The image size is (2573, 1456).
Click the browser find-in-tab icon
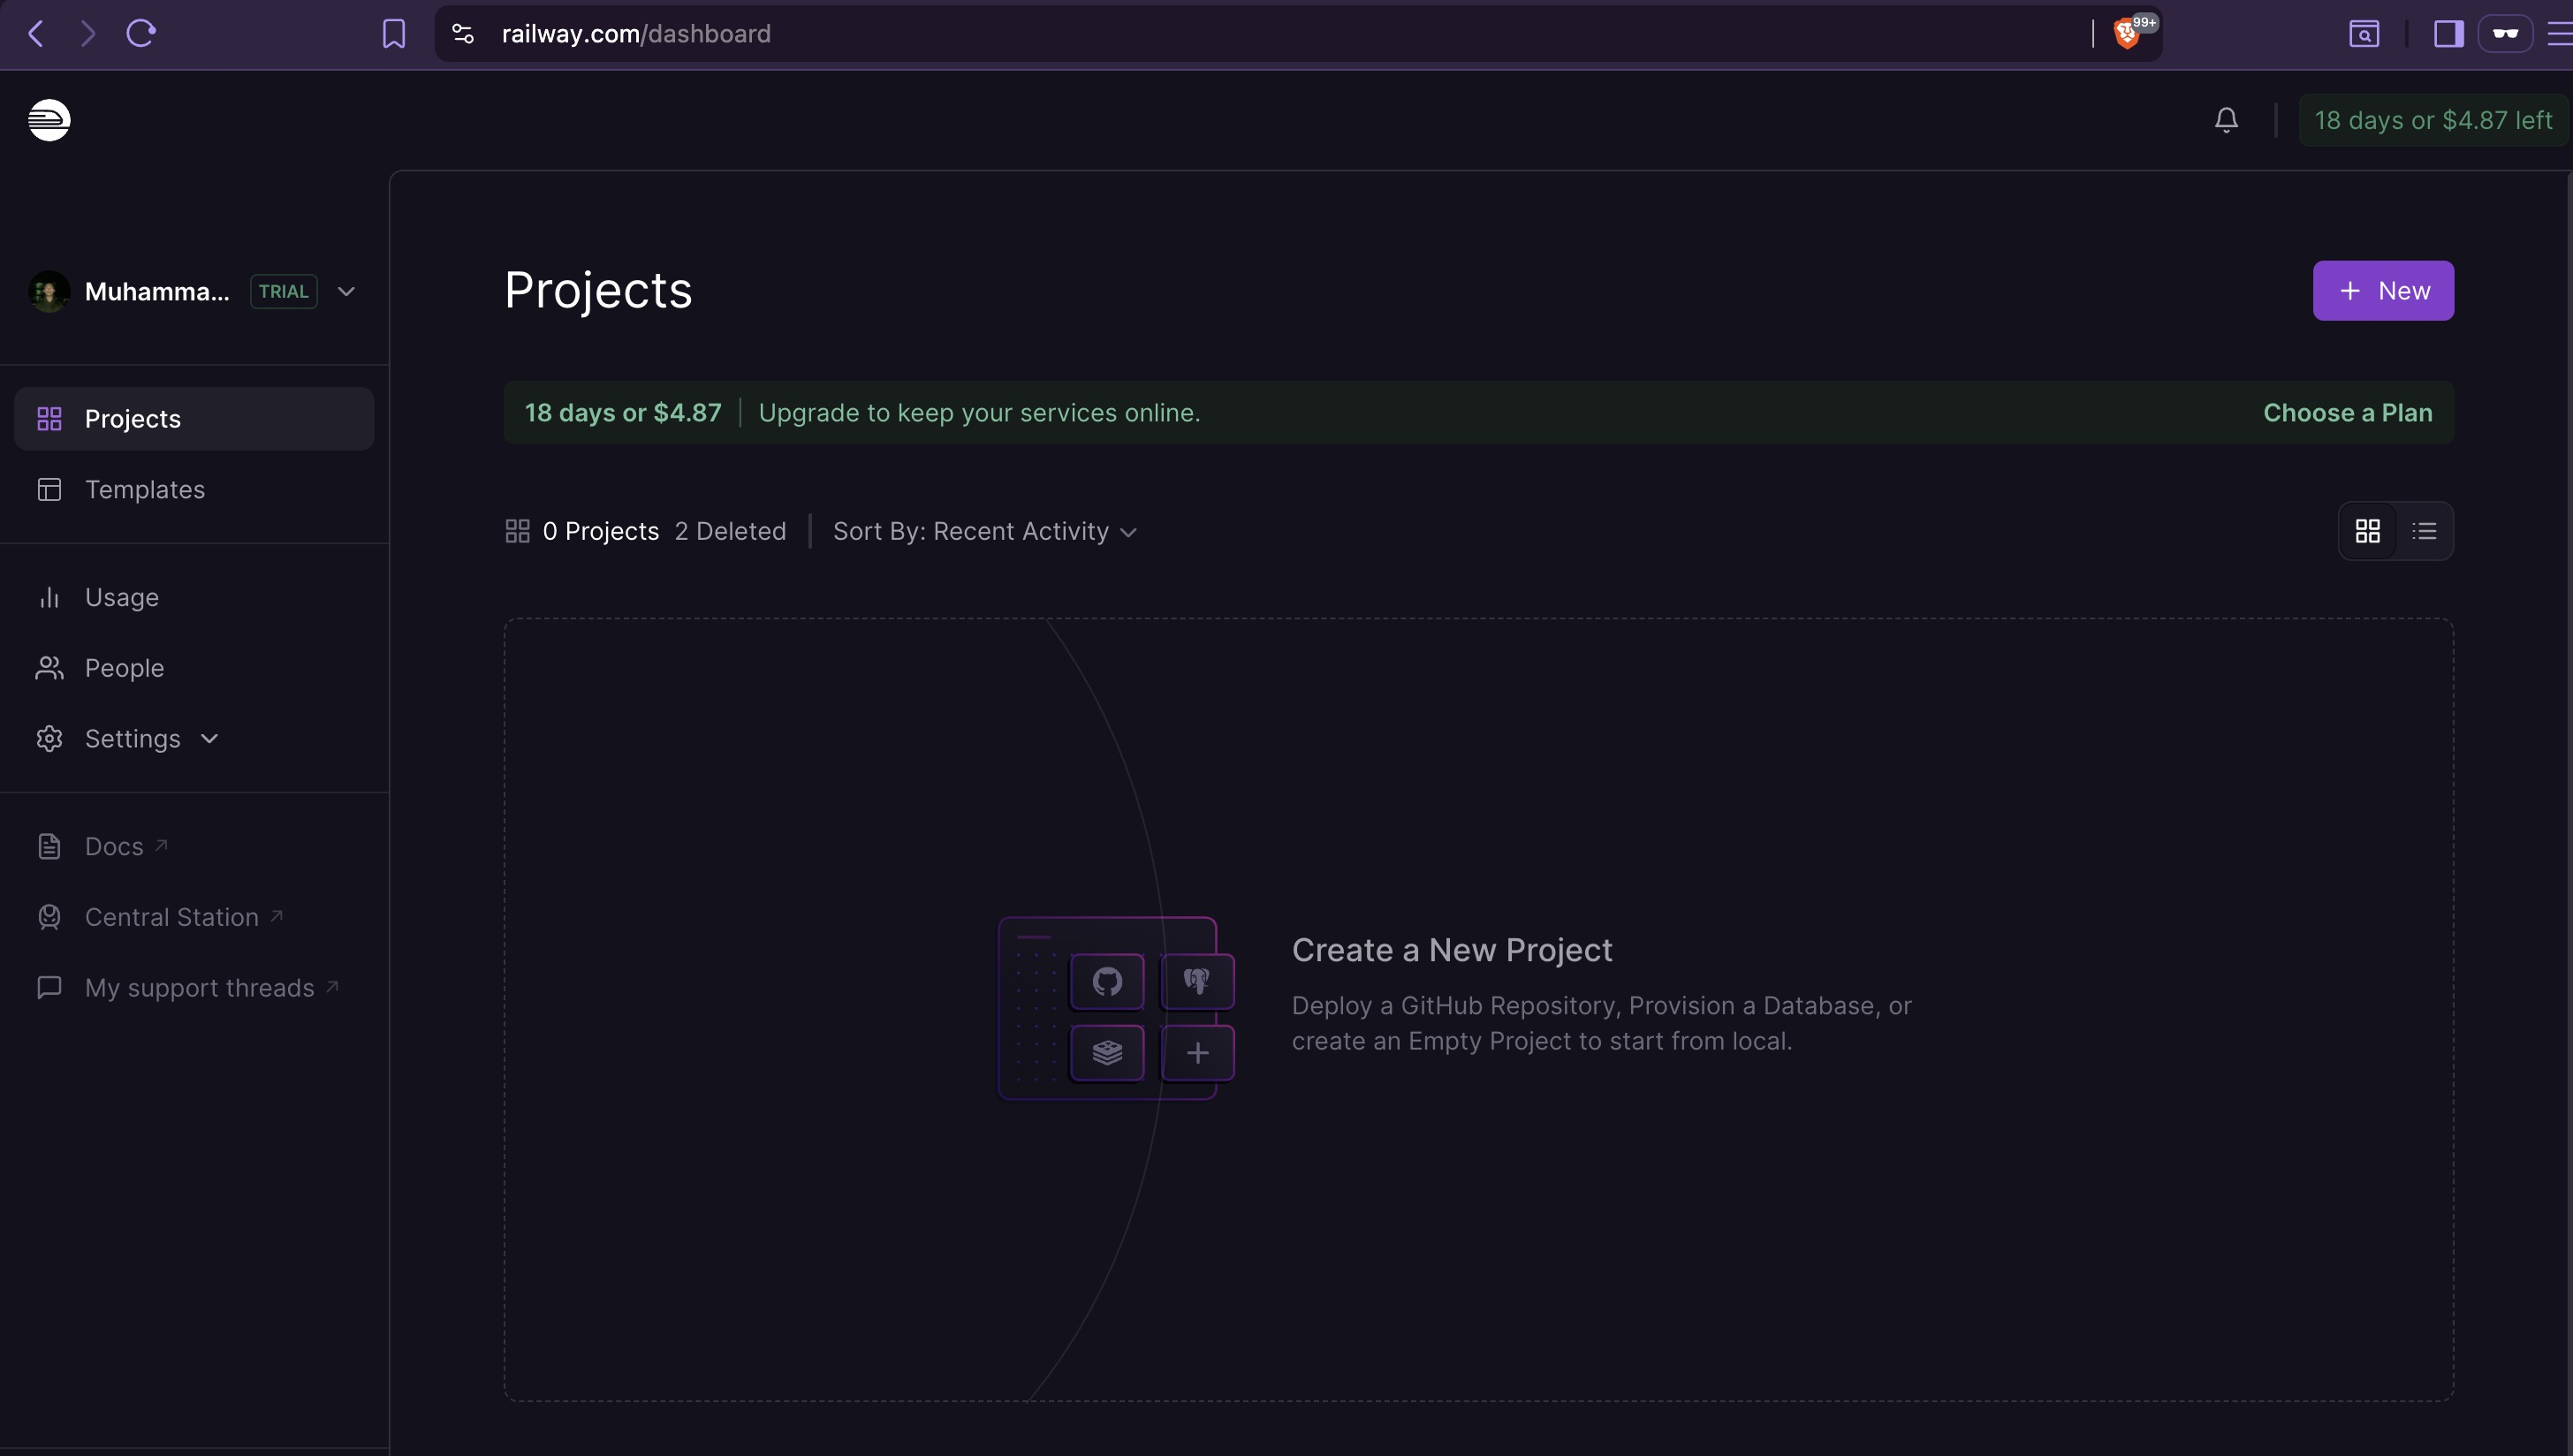pos(2364,34)
